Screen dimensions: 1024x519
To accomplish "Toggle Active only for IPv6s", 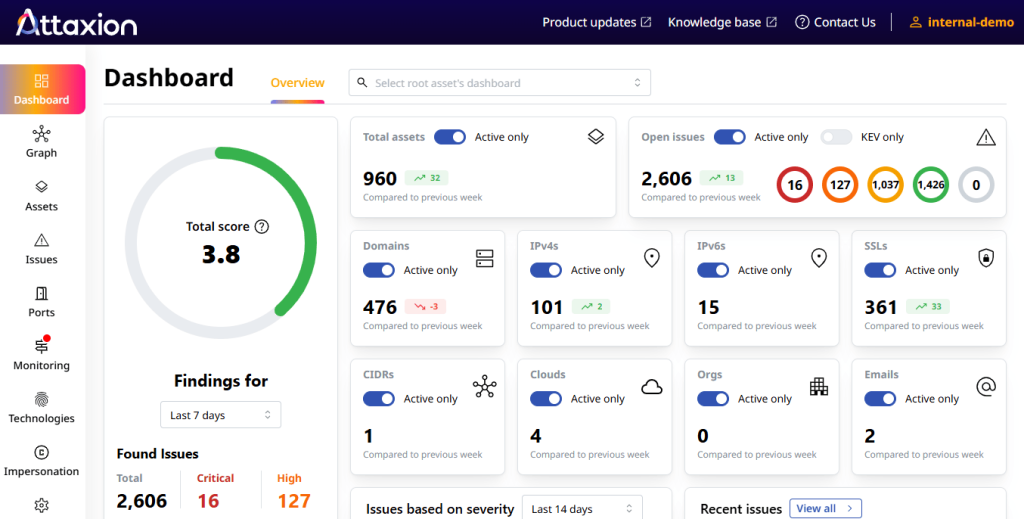I will point(713,270).
